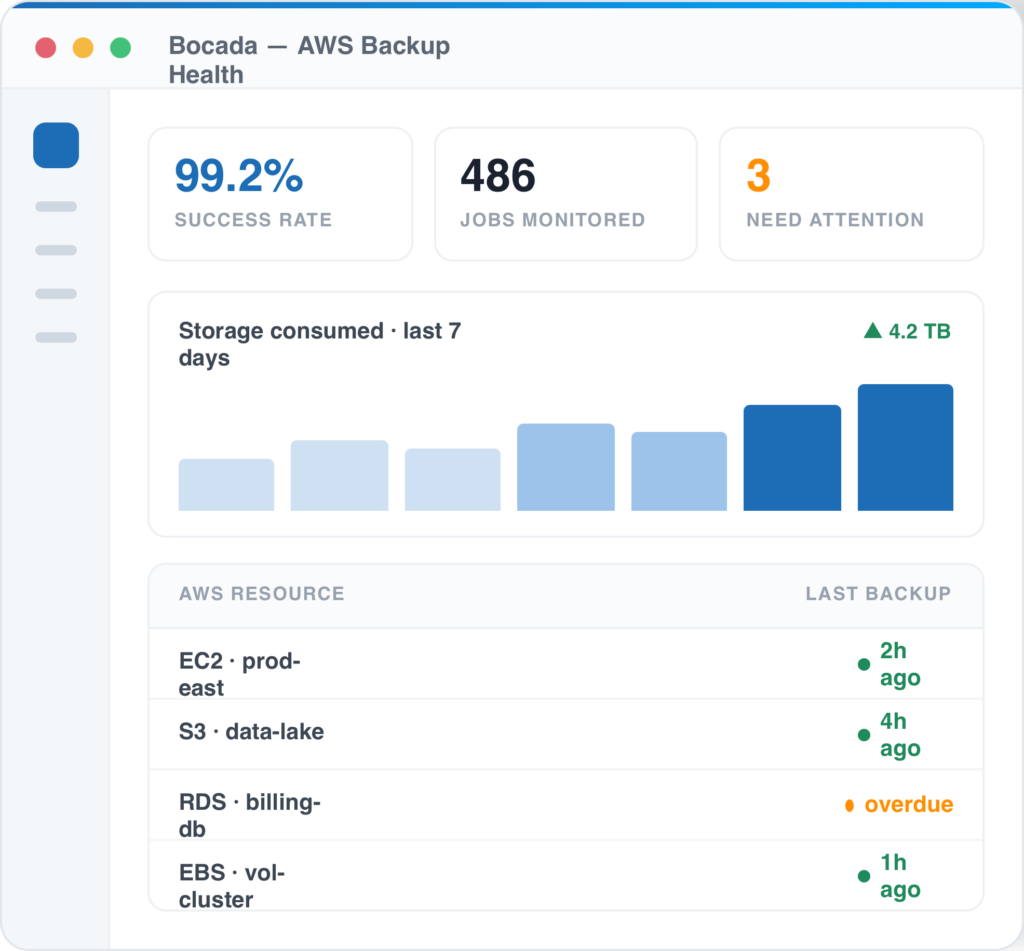Select the tallest rightmost storage bar

coord(905,447)
